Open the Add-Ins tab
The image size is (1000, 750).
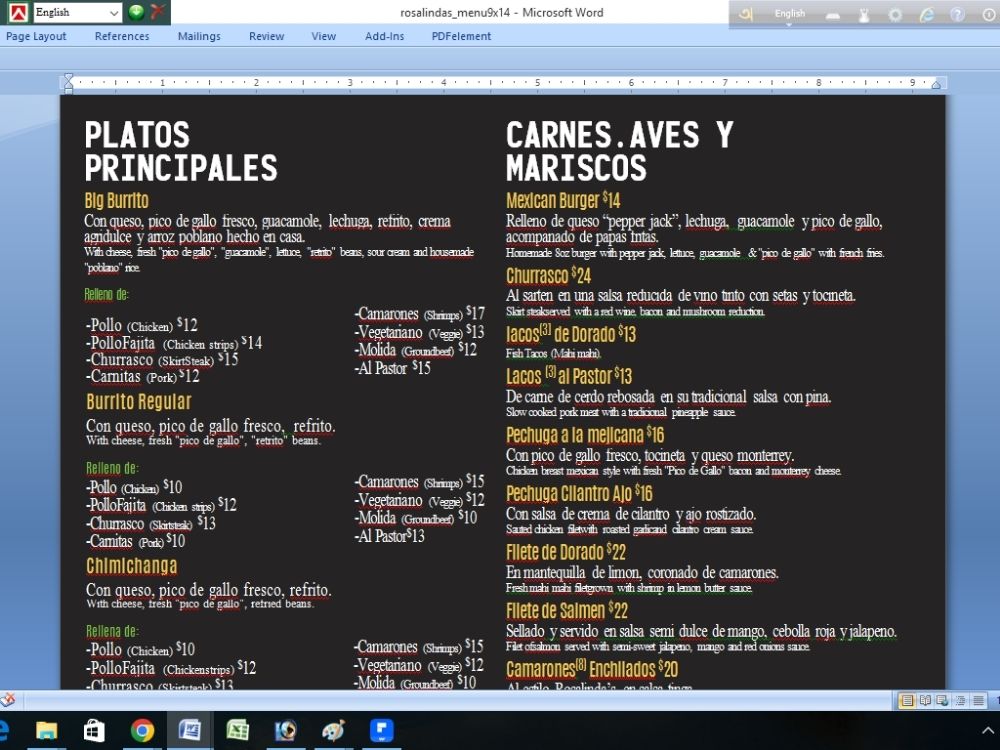click(x=385, y=36)
